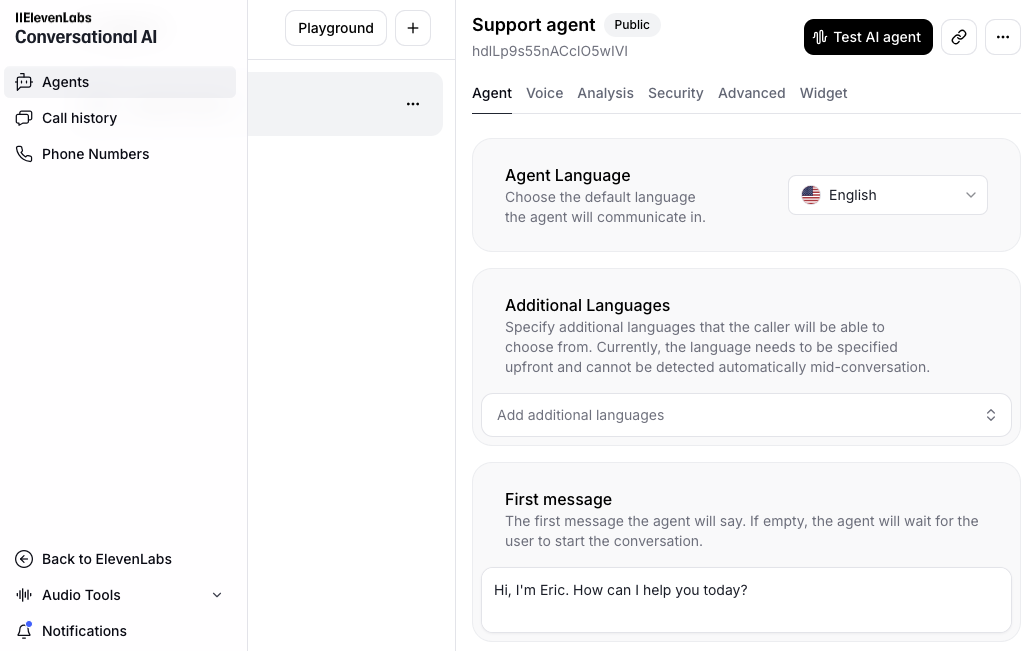Viewport: 1023px width, 651px height.
Task: Click the Notifications bell icon
Action: 24,631
